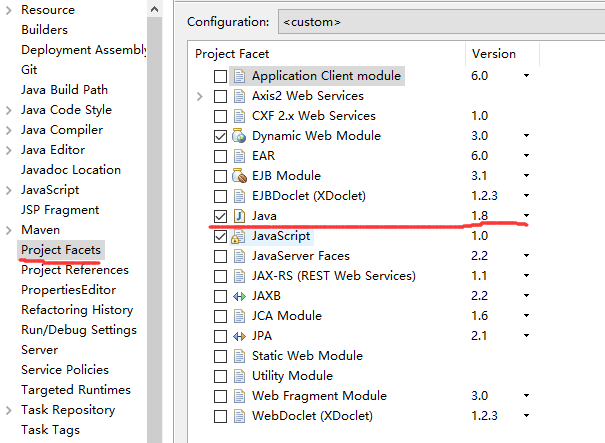Open the Java version dropdown arrow

tap(526, 216)
